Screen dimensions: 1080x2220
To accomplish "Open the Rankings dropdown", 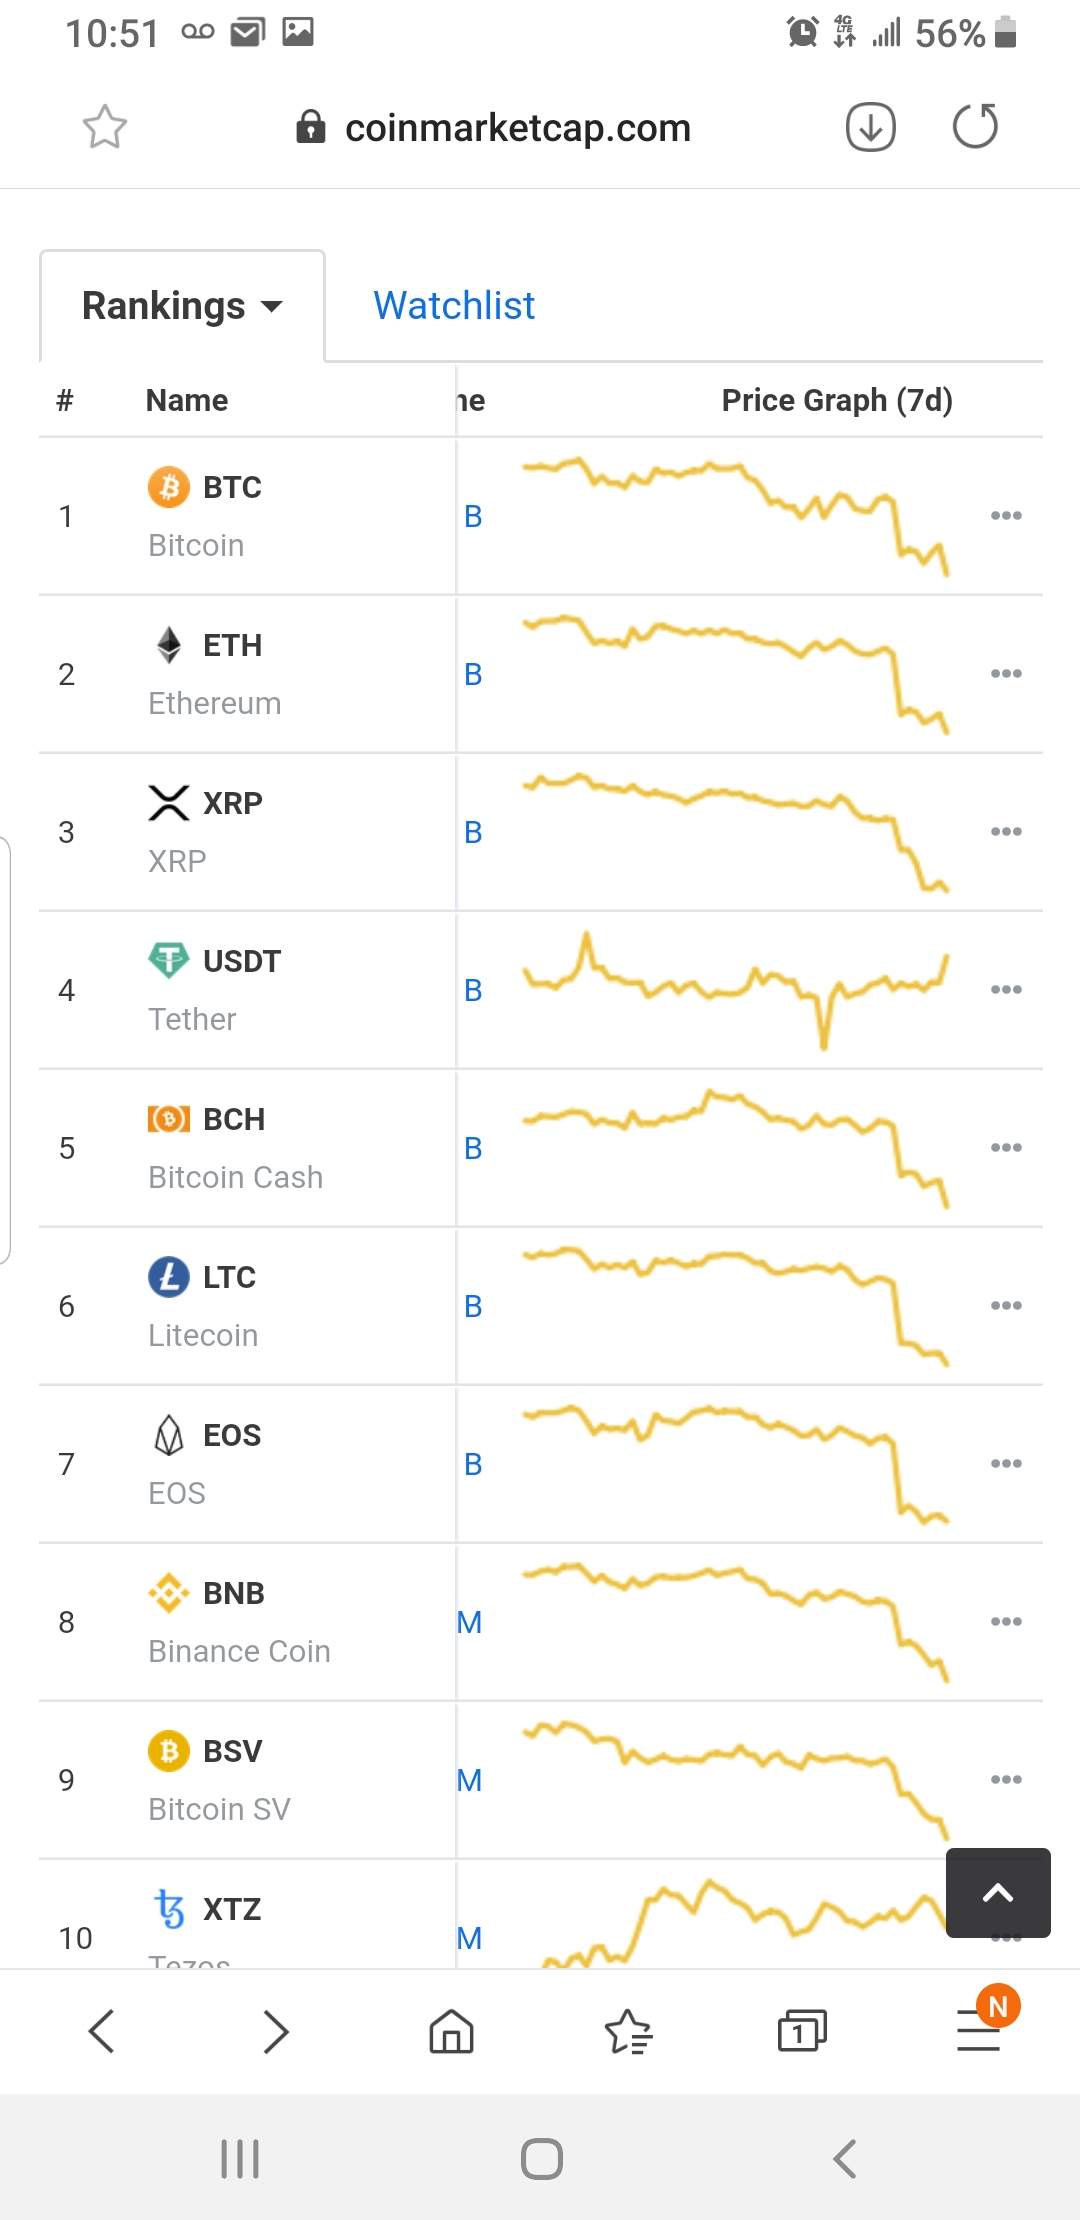I will click(x=182, y=306).
